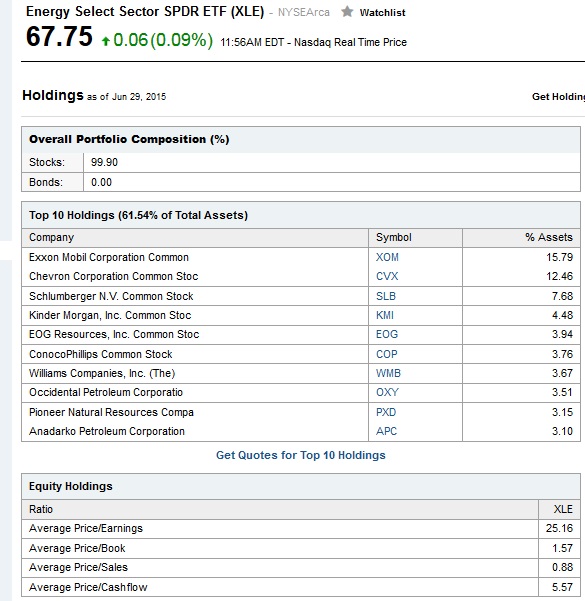Click the Company column header
Viewport: 585px width, 601px height.
[51, 237]
